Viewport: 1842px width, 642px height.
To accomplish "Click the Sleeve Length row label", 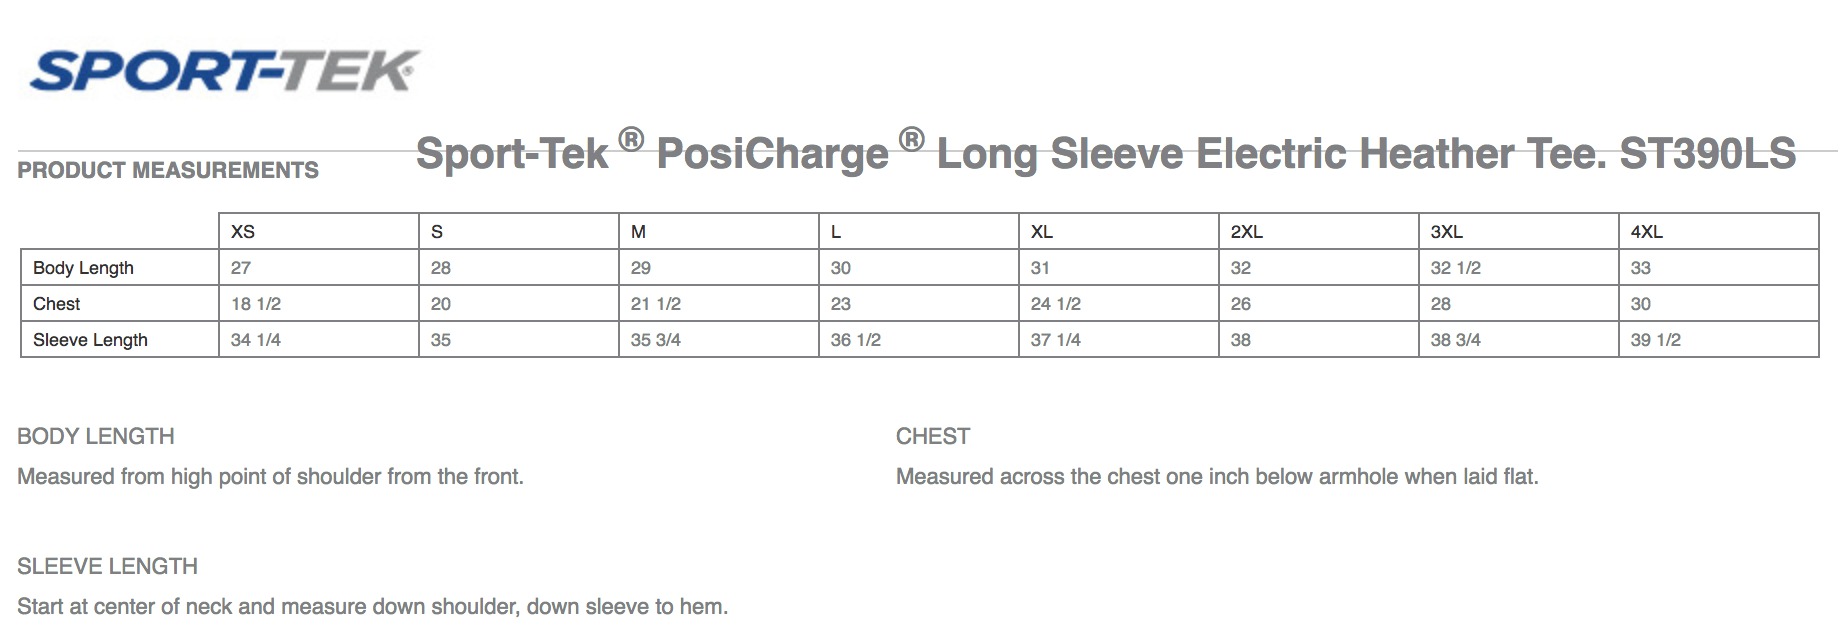I will [x=90, y=340].
